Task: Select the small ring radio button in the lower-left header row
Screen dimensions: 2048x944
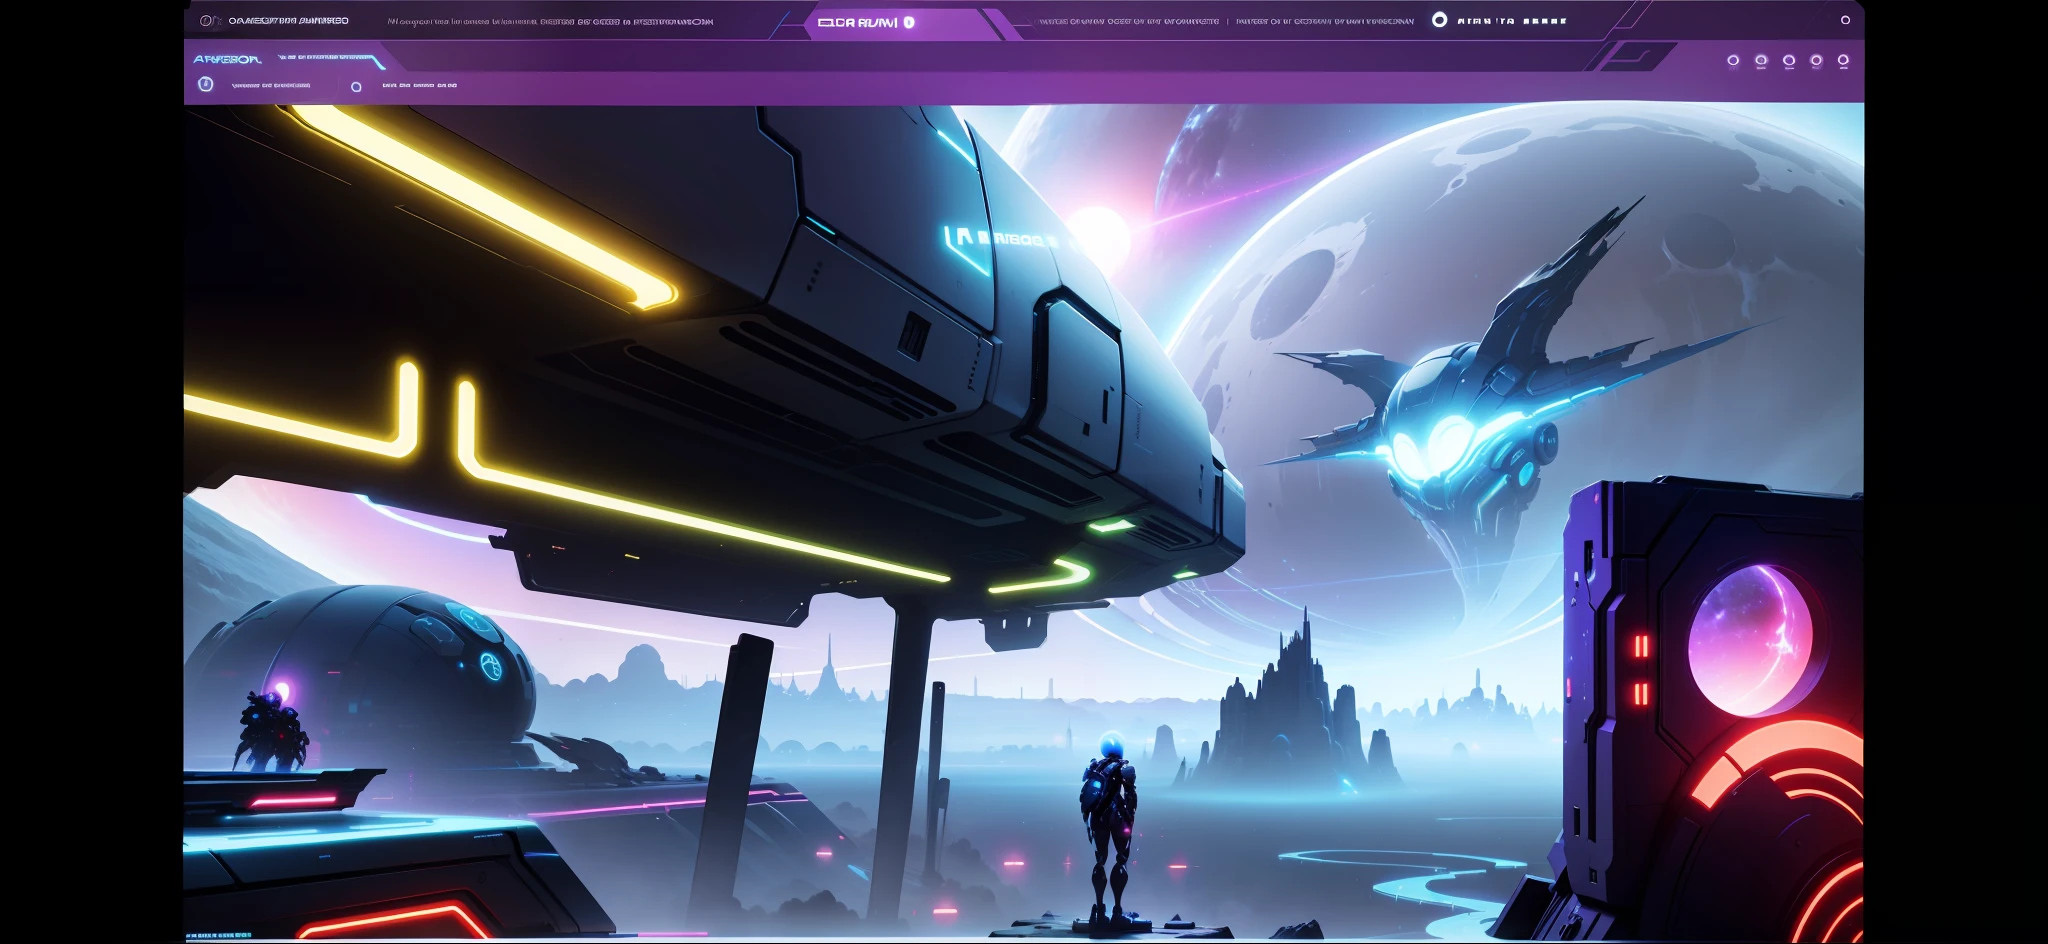Action: pyautogui.click(x=356, y=87)
